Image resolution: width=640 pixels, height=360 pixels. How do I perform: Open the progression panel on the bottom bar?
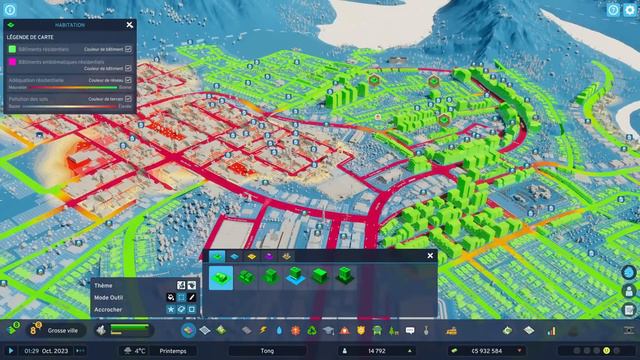point(13,329)
